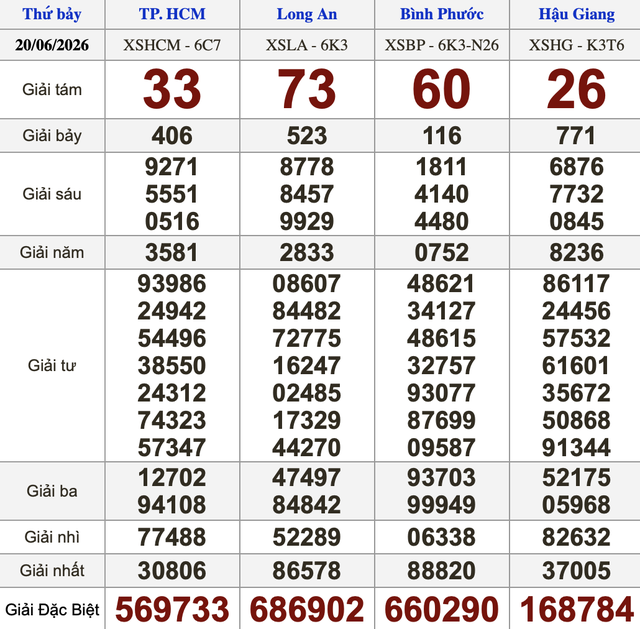Click the Giải ba row label

(x=52, y=491)
